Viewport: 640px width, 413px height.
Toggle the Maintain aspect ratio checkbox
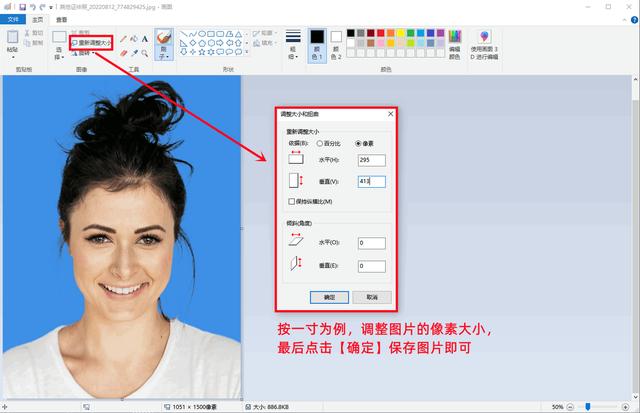point(291,202)
